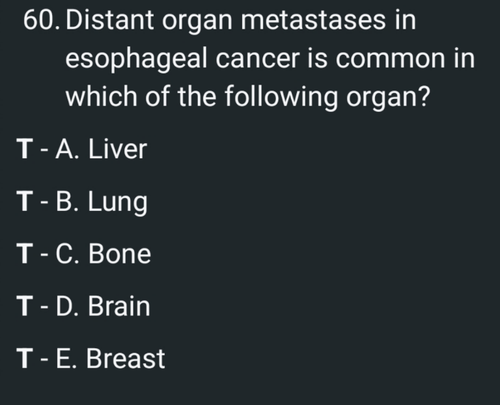Toggle the T marker beside Lung
This screenshot has width=500, height=405.
pyautogui.click(x=25, y=201)
